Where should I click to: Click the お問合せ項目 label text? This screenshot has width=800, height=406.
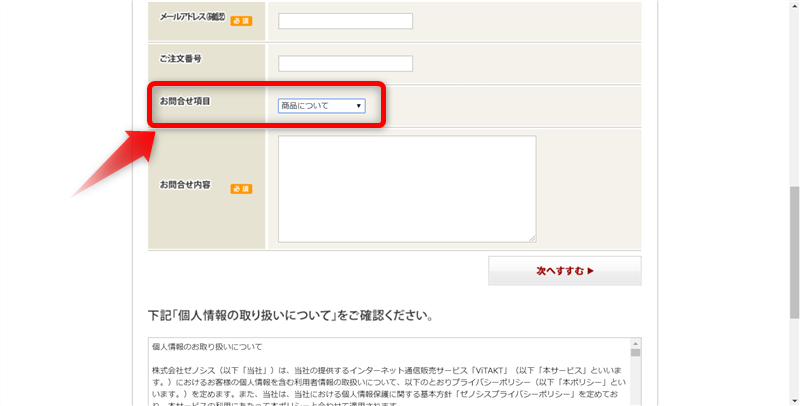pyautogui.click(x=185, y=101)
